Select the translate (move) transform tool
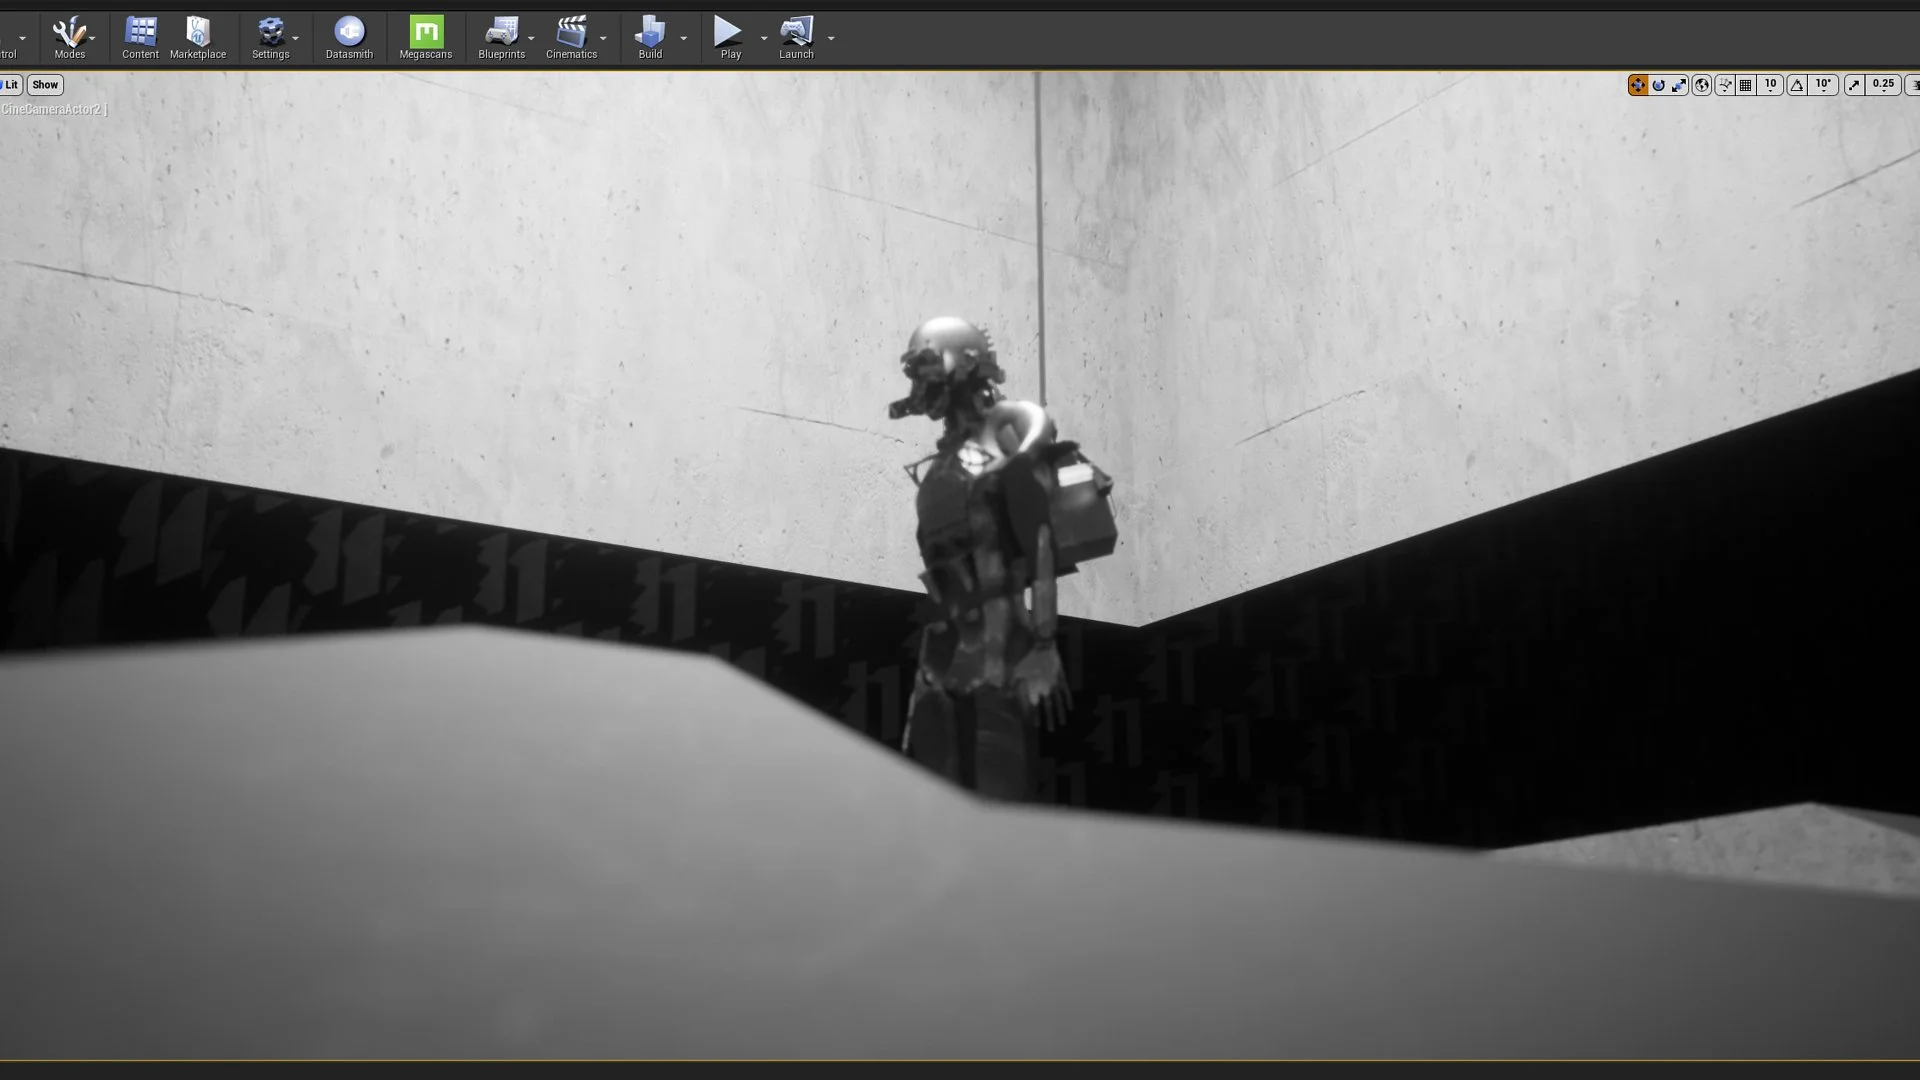 point(1637,85)
